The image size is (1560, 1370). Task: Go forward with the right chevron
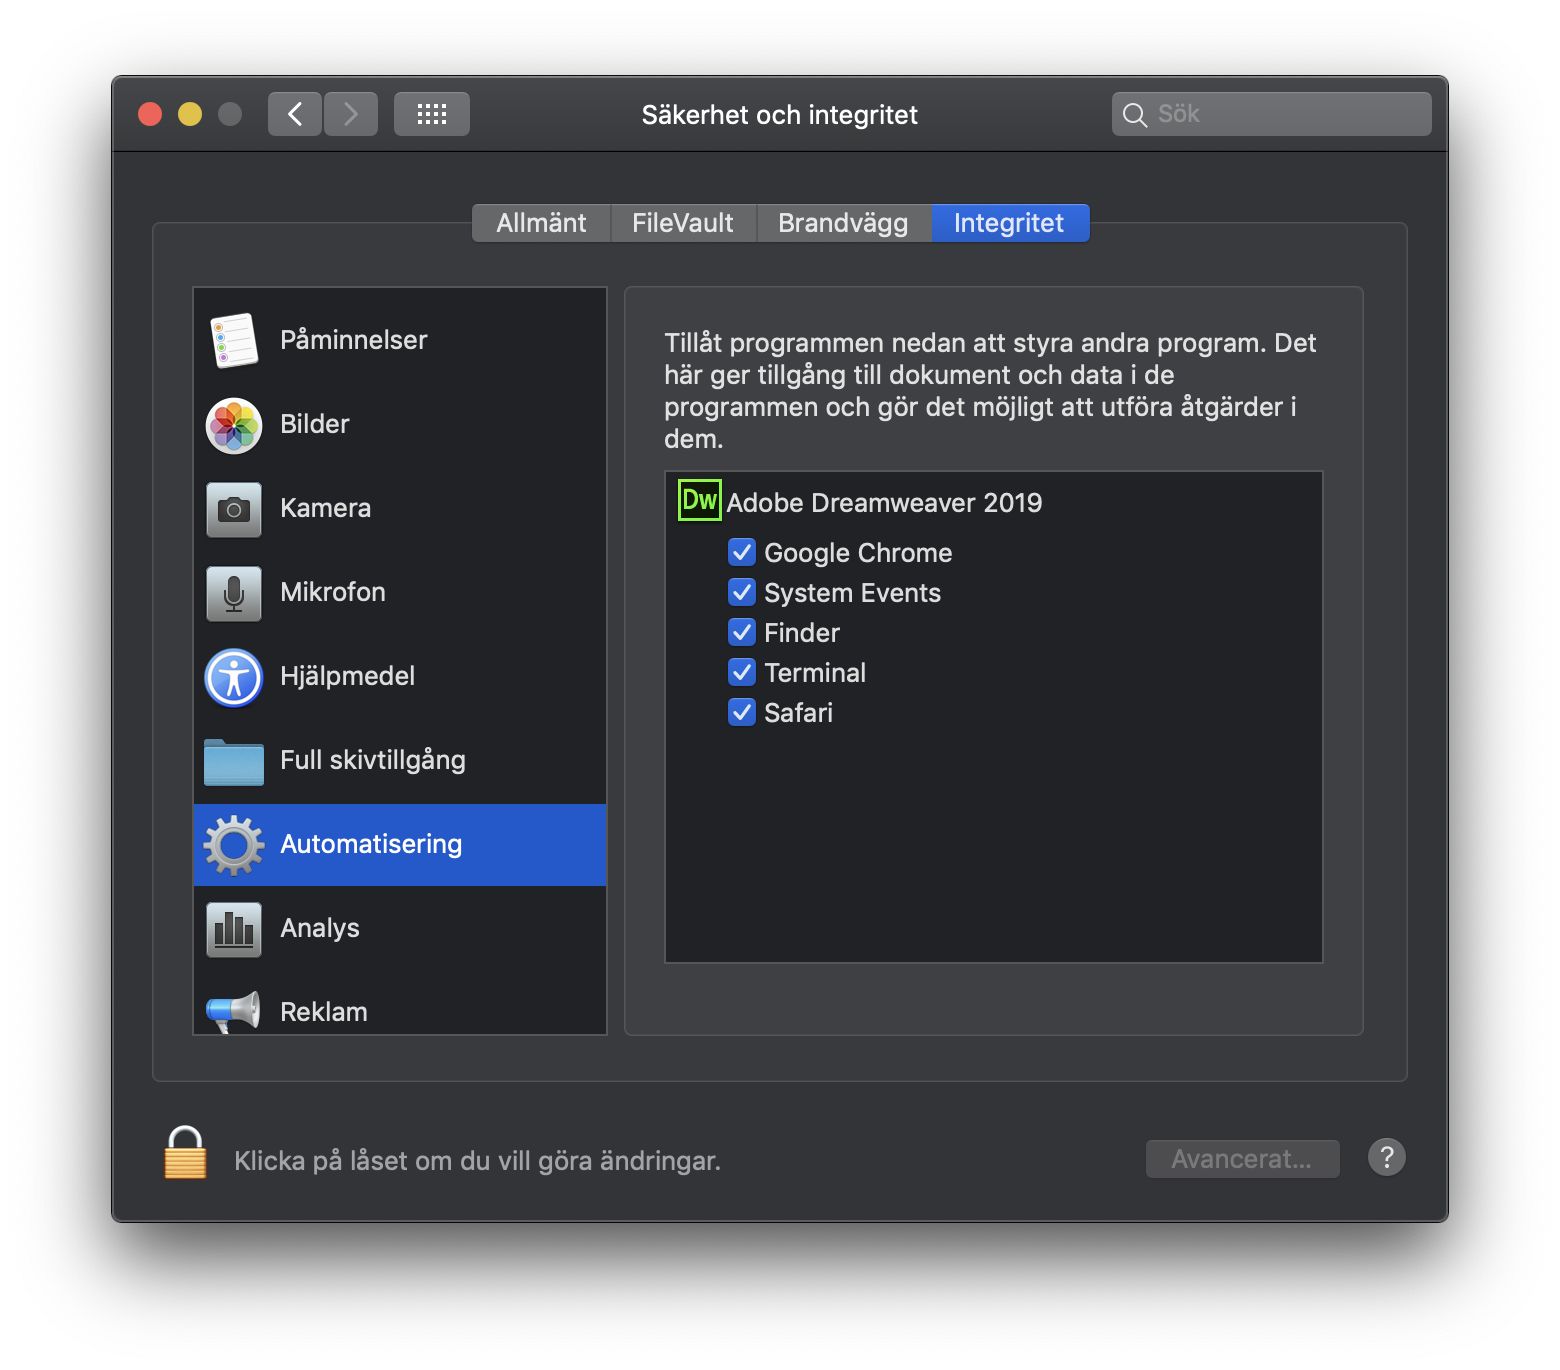[351, 114]
